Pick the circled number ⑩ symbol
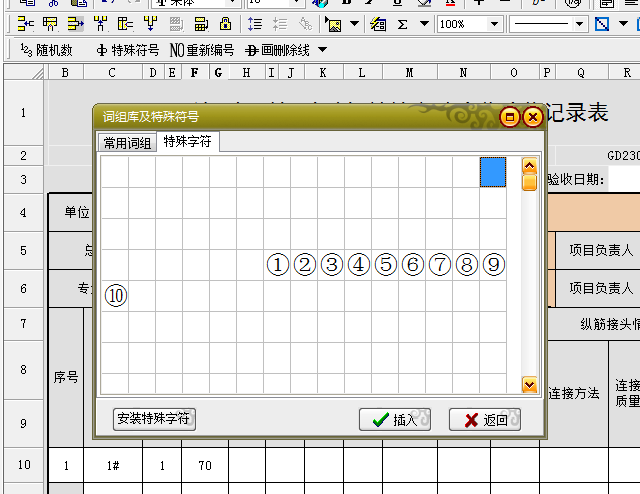The image size is (640, 494). pos(116,296)
